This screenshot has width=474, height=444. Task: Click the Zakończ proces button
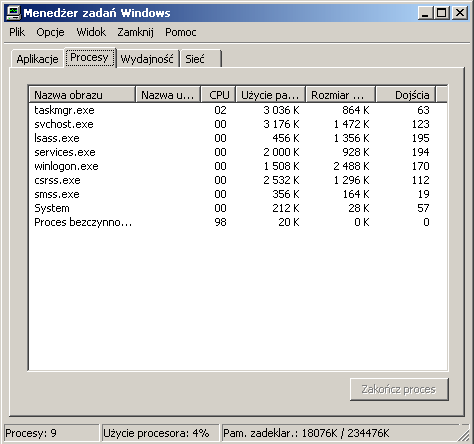[x=399, y=389]
